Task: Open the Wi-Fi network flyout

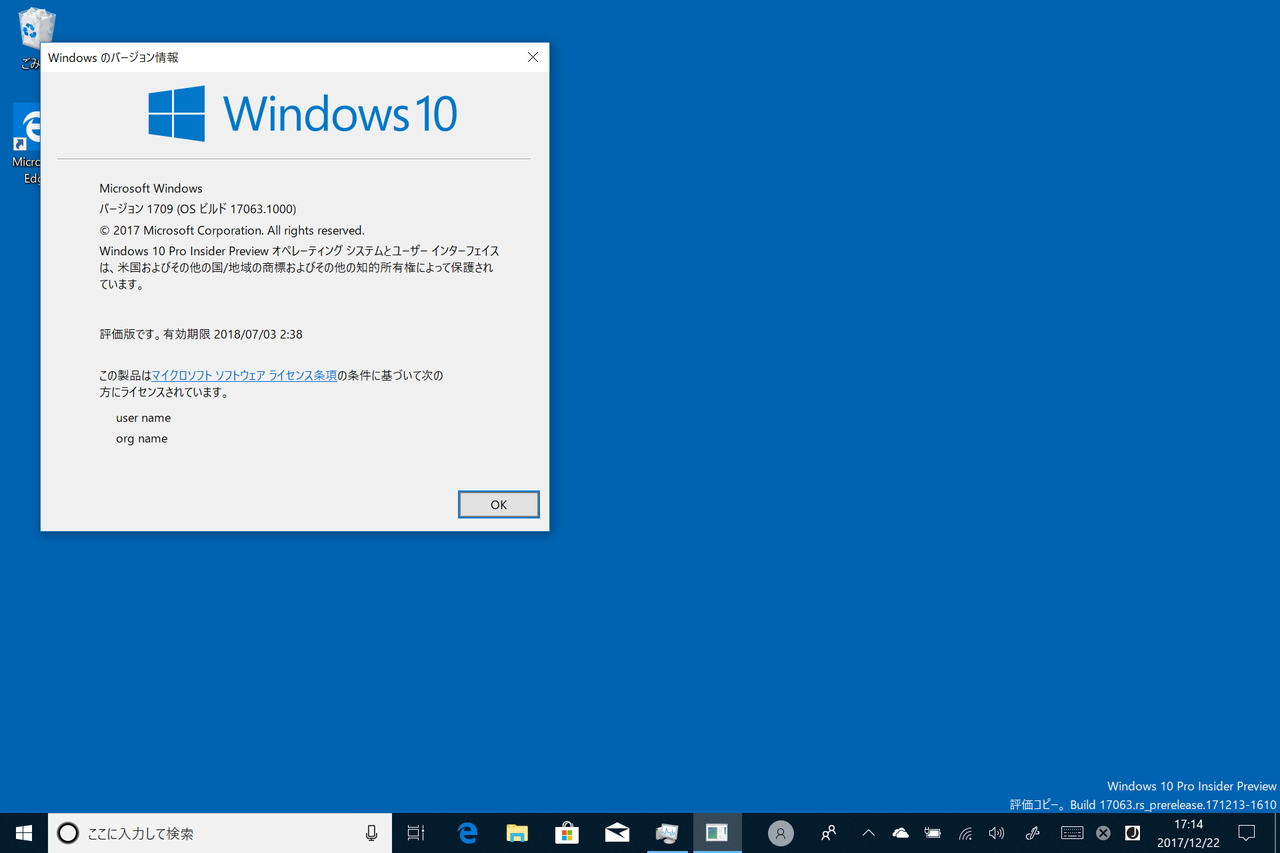Action: (965, 833)
